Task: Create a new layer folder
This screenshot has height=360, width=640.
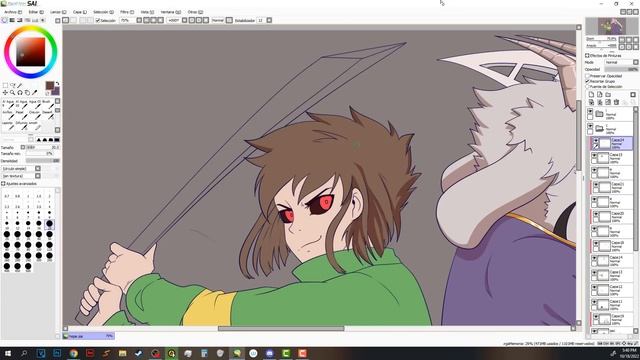Action: click(608, 94)
